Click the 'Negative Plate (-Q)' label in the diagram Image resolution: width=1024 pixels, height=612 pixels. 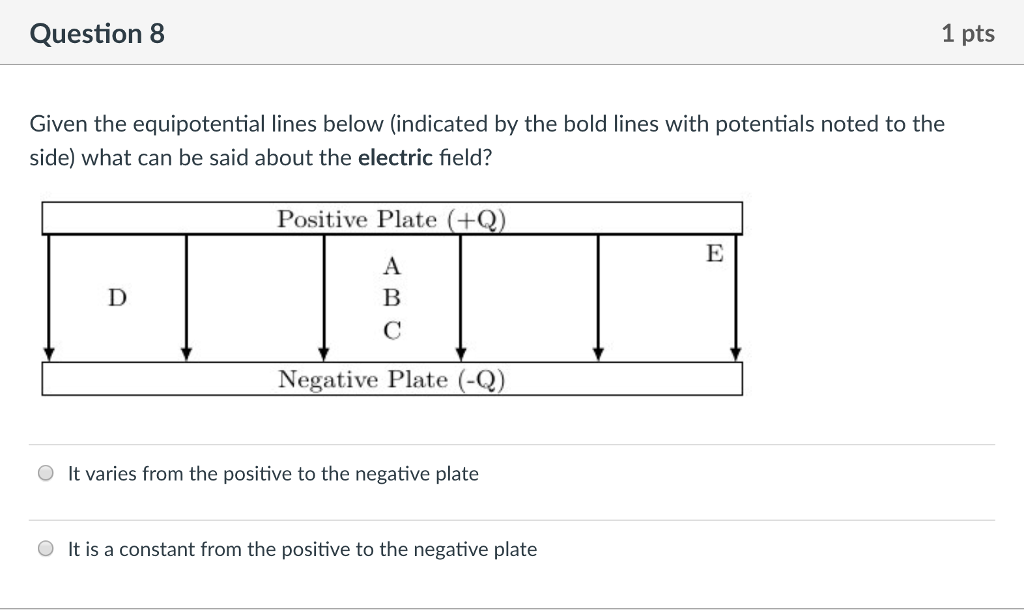392,379
